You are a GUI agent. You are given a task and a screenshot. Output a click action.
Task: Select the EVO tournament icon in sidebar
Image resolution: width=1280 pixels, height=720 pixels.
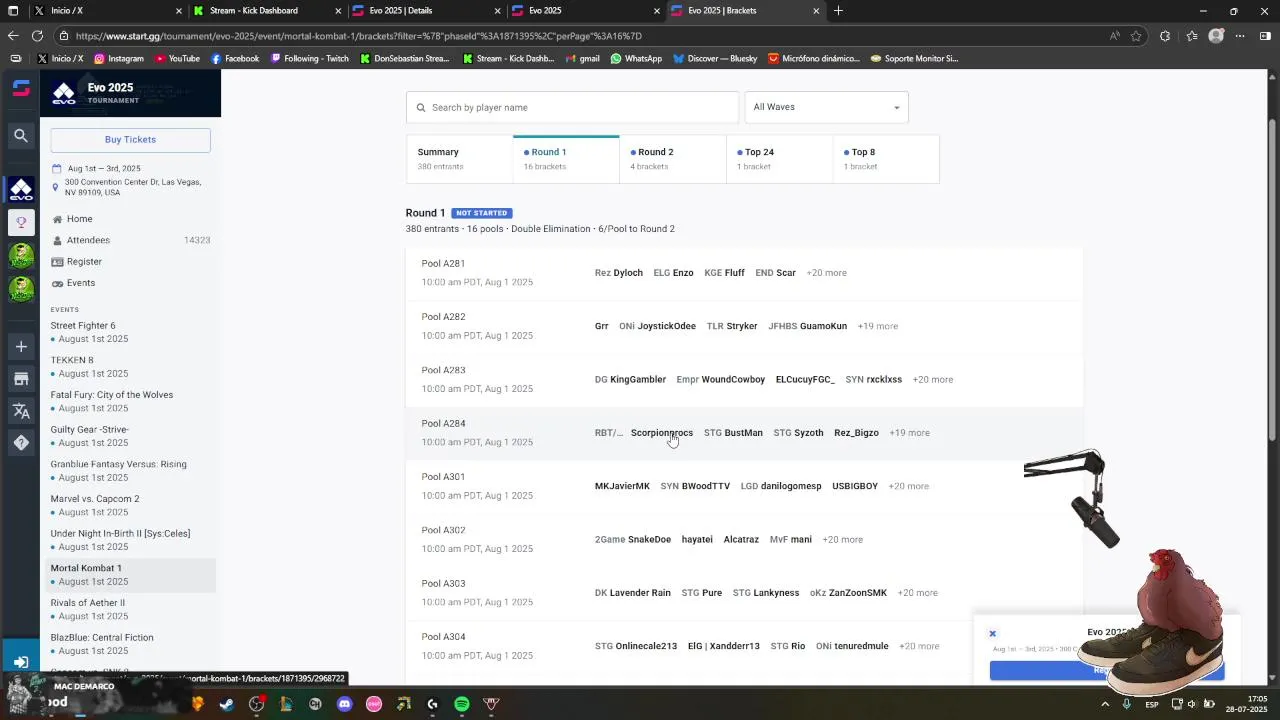(21, 189)
